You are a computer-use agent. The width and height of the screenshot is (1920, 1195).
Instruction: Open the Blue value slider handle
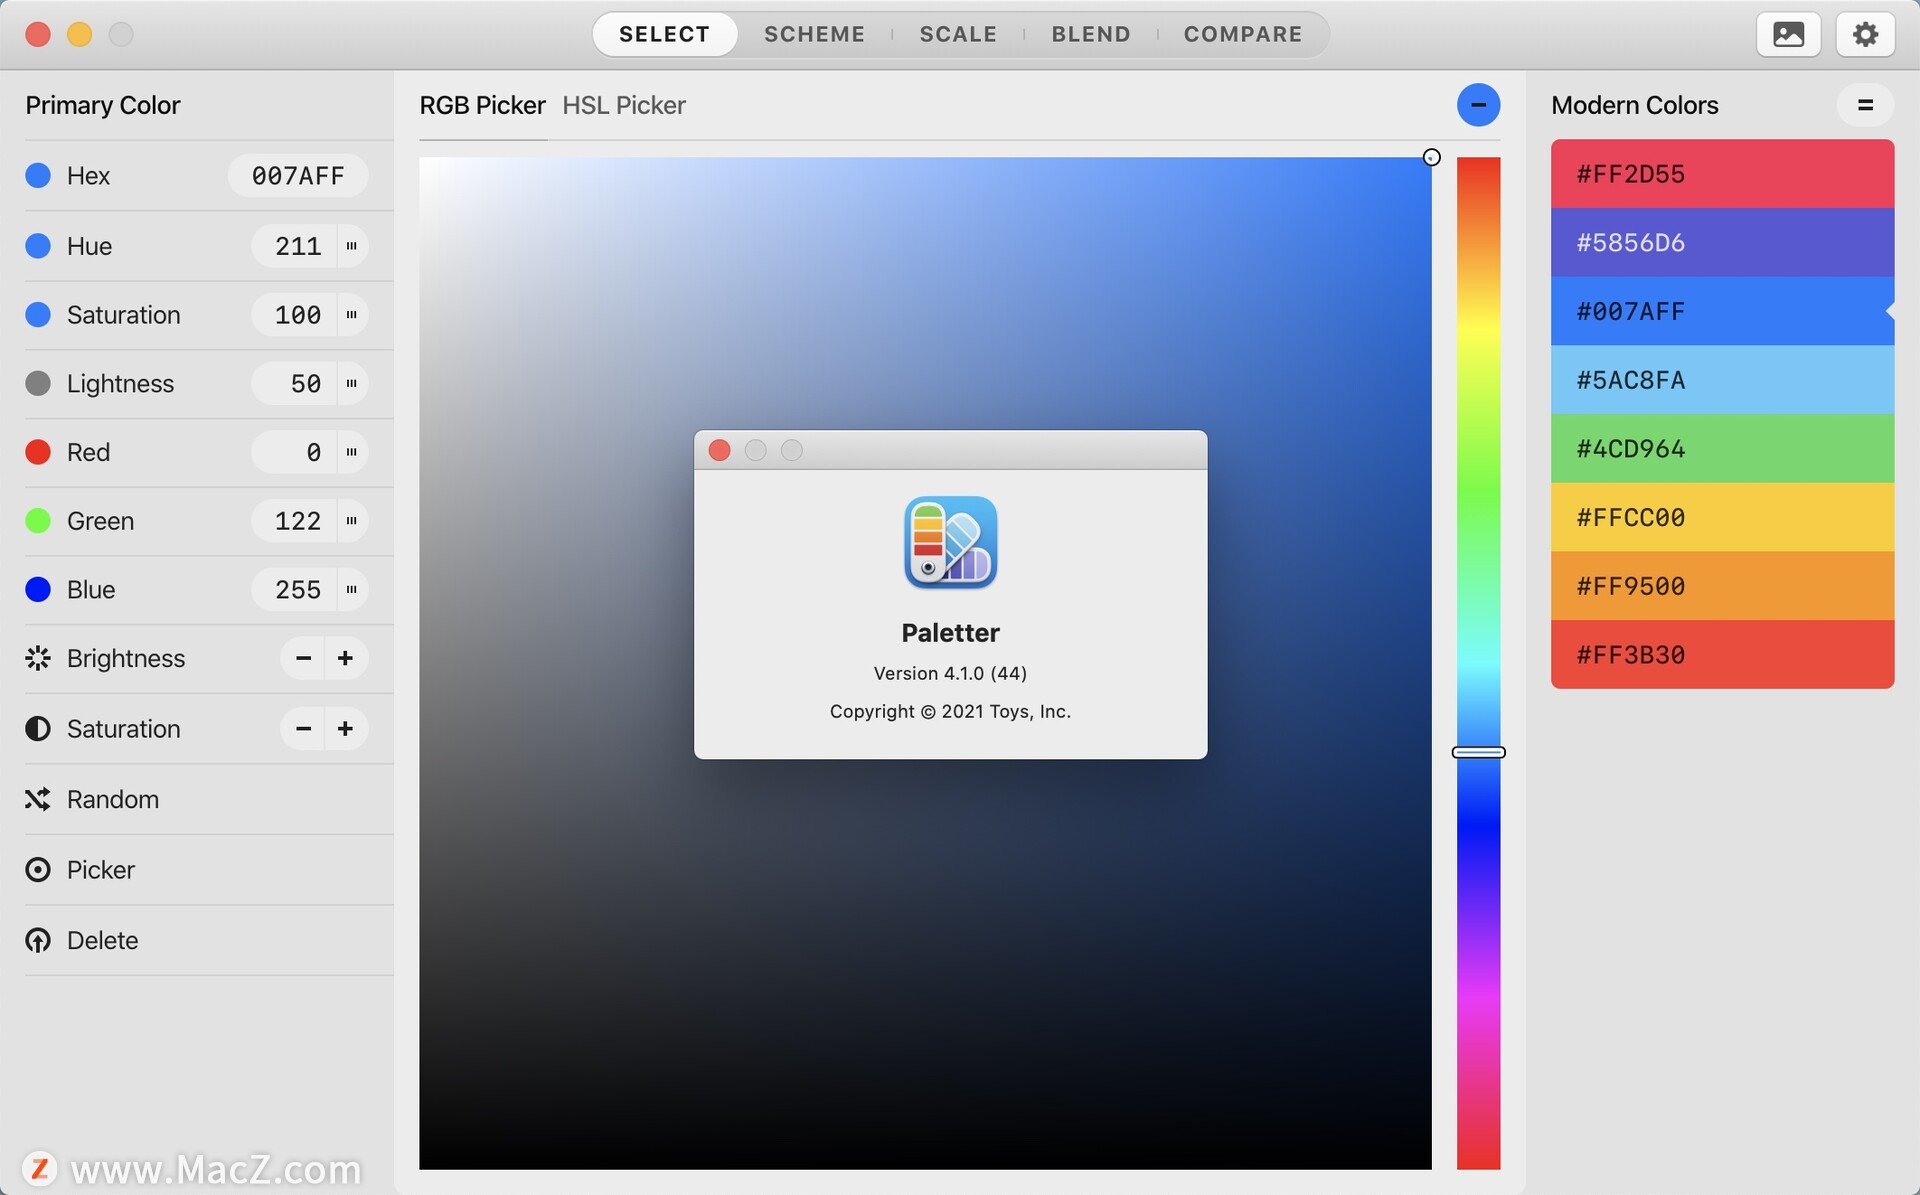[352, 590]
